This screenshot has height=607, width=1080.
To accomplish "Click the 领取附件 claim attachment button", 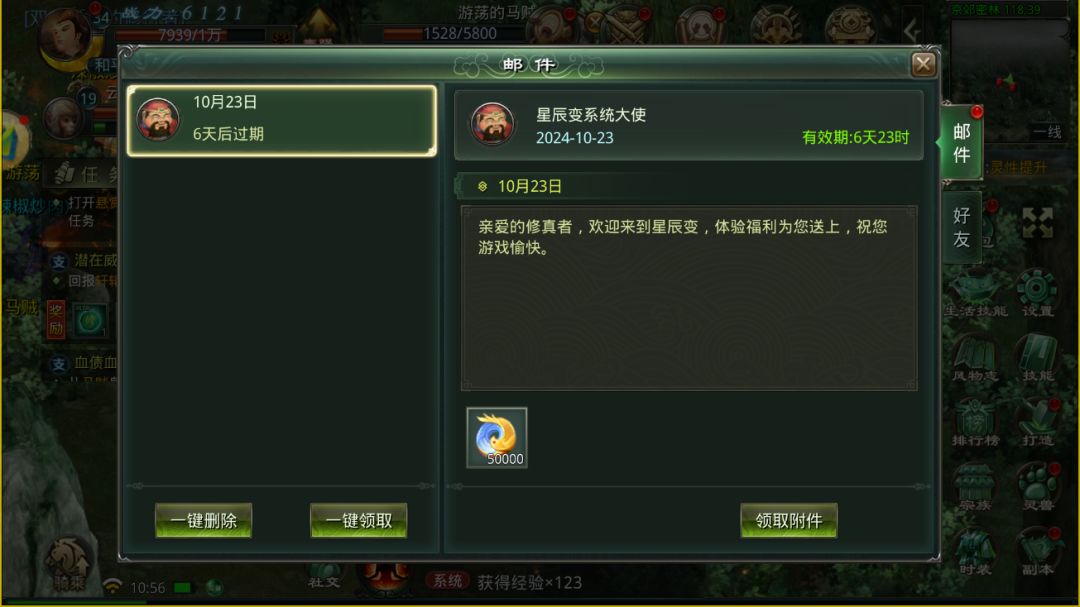I will (789, 520).
